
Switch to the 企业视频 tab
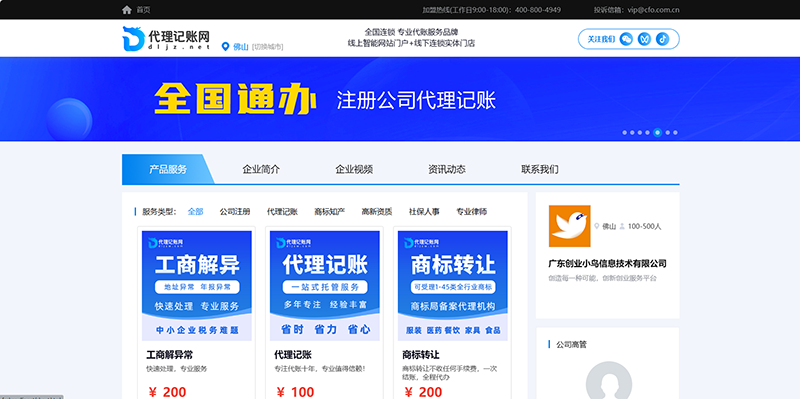point(354,169)
